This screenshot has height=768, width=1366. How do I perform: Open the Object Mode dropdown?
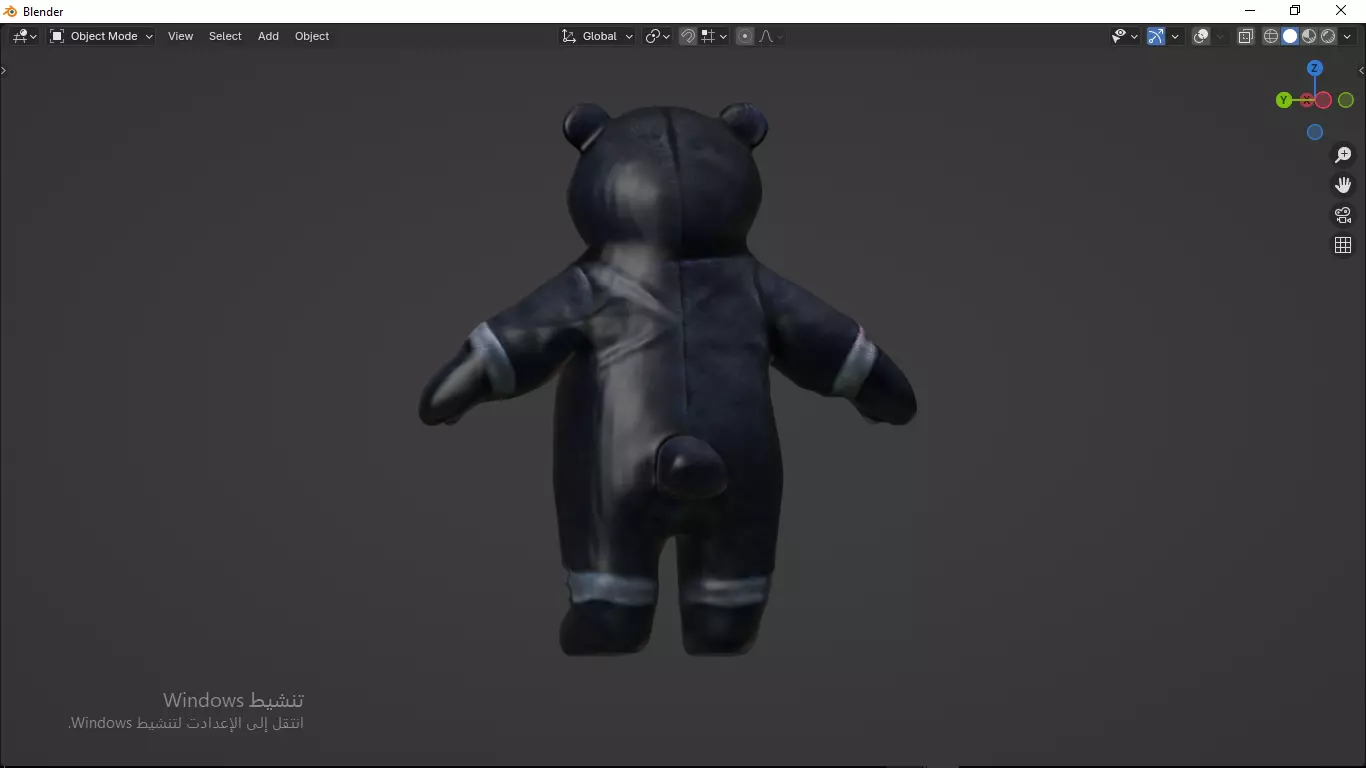click(101, 36)
